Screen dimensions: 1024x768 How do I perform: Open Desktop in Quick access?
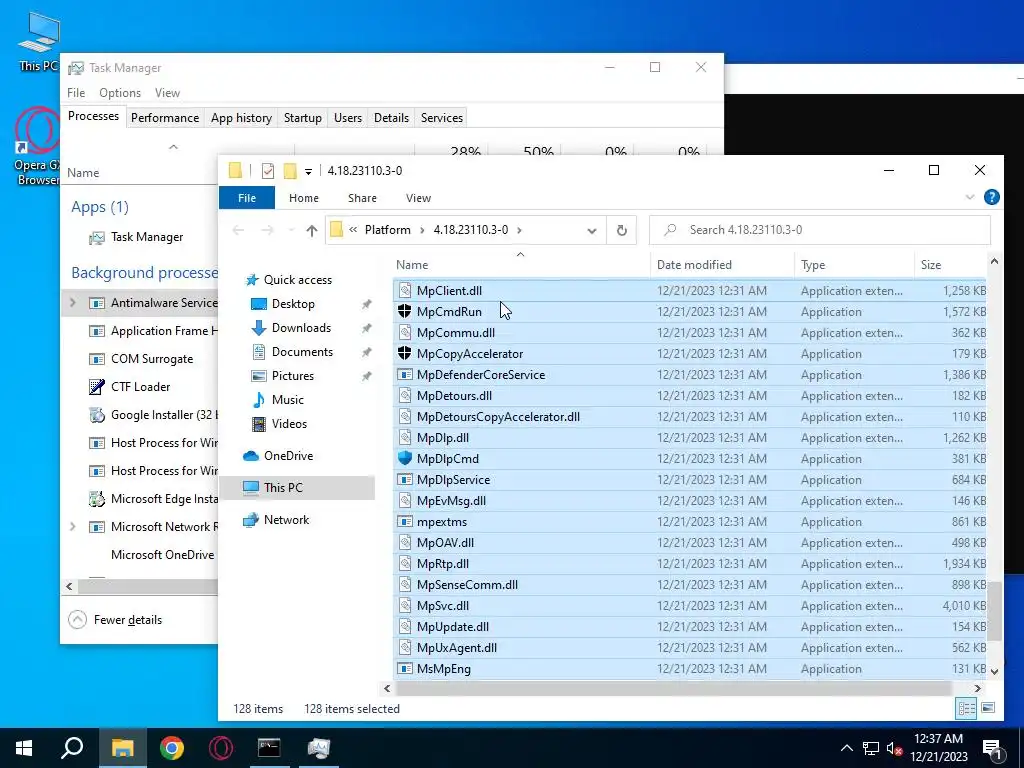point(293,304)
